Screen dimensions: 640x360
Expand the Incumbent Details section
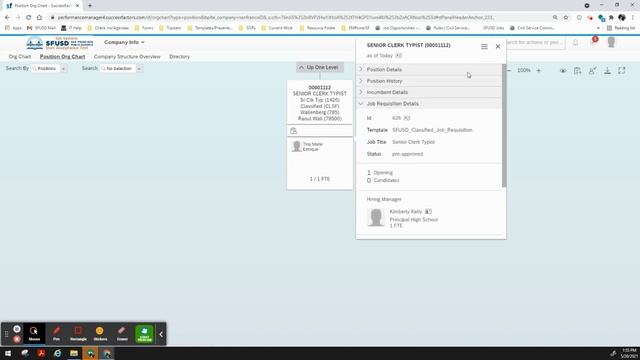click(430, 92)
